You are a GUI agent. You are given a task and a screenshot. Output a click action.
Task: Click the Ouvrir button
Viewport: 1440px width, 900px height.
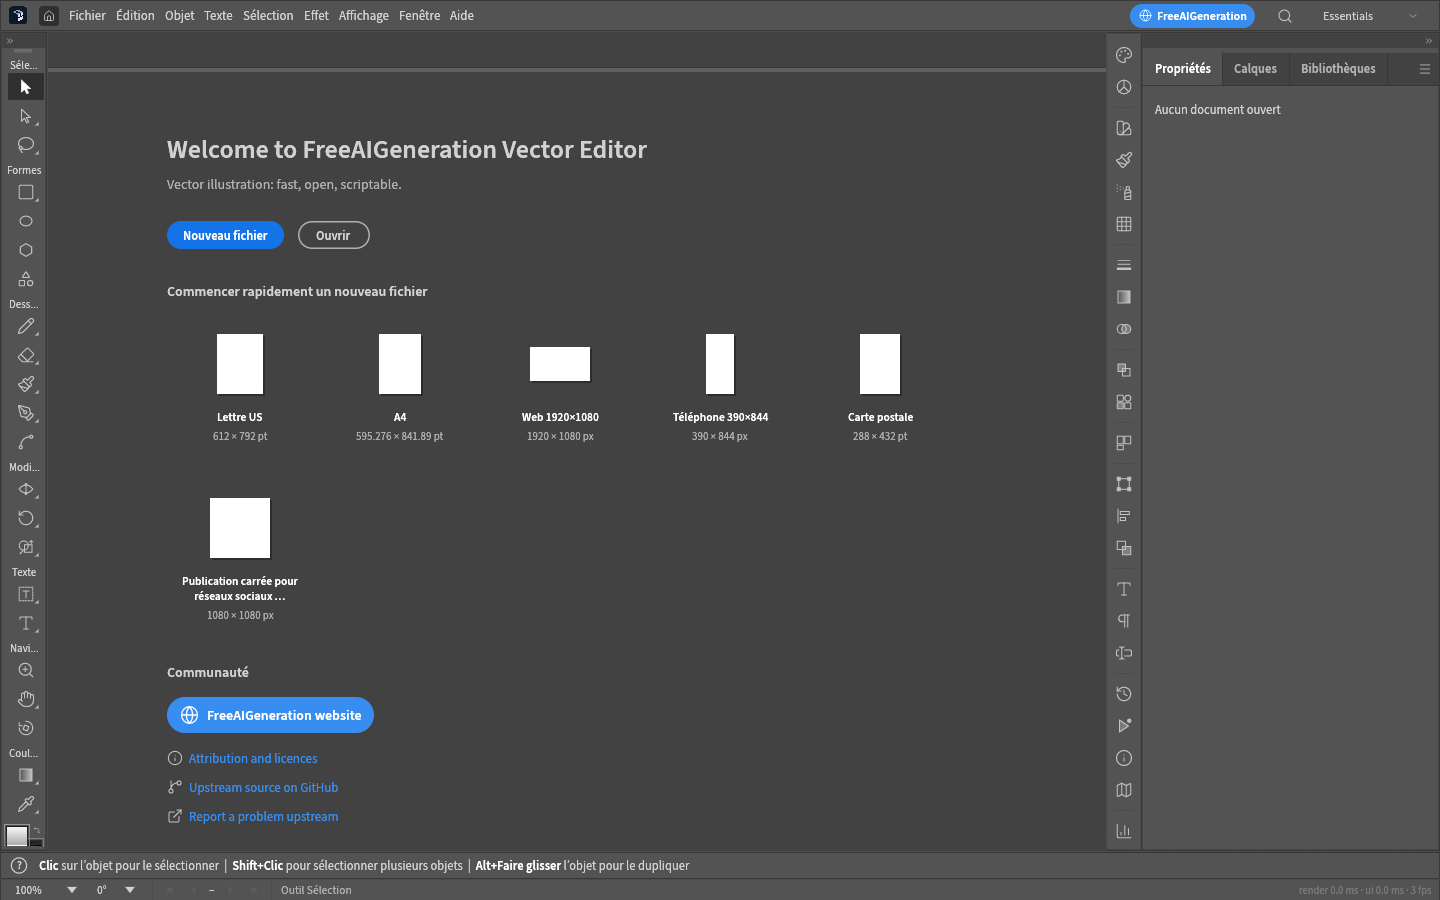click(333, 235)
